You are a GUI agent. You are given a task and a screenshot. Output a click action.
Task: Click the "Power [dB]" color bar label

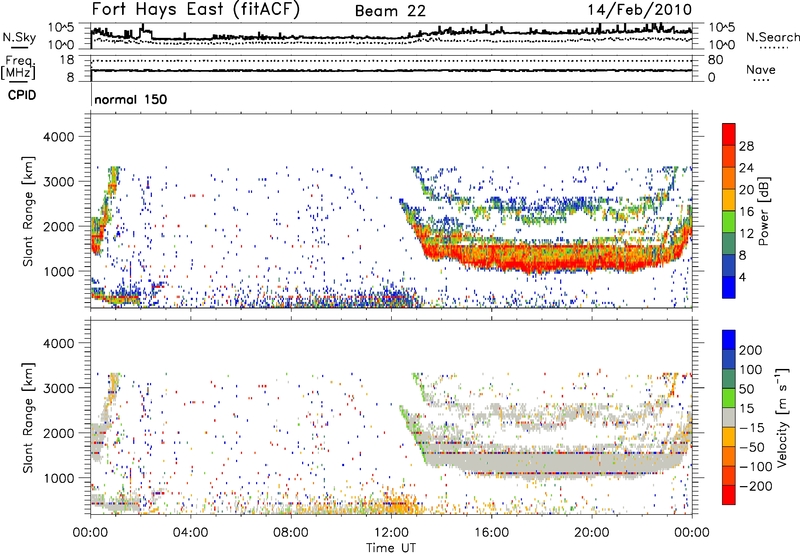tap(764, 211)
